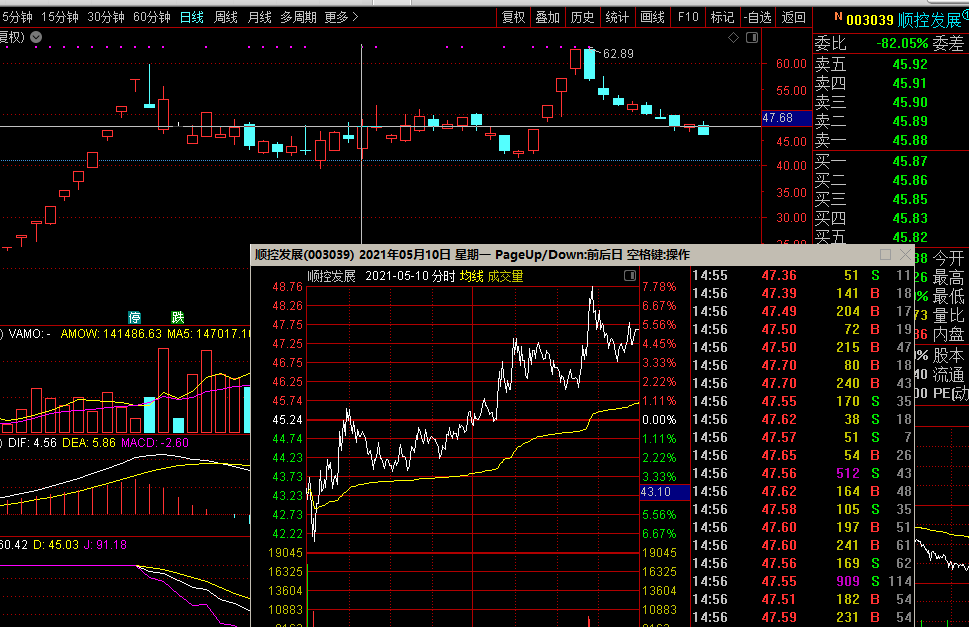Click the DIF: 4.56 indicator label
The height and width of the screenshot is (627, 969).
click(x=33, y=443)
